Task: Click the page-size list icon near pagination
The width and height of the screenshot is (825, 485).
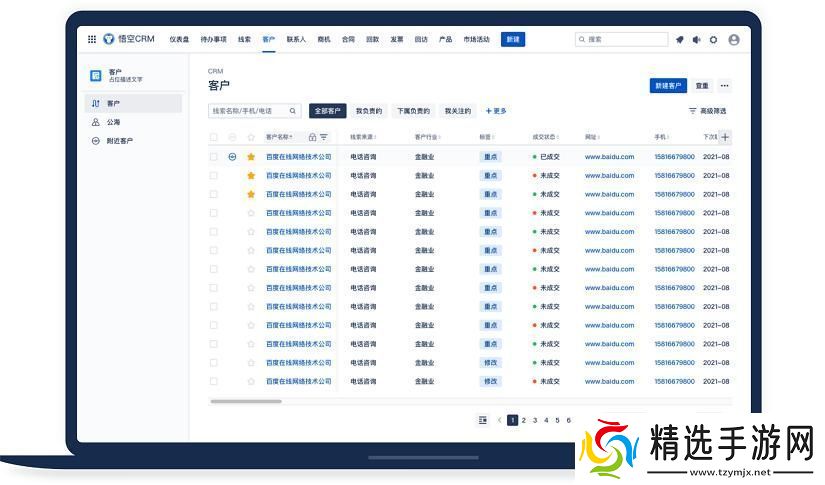Action: click(x=482, y=420)
